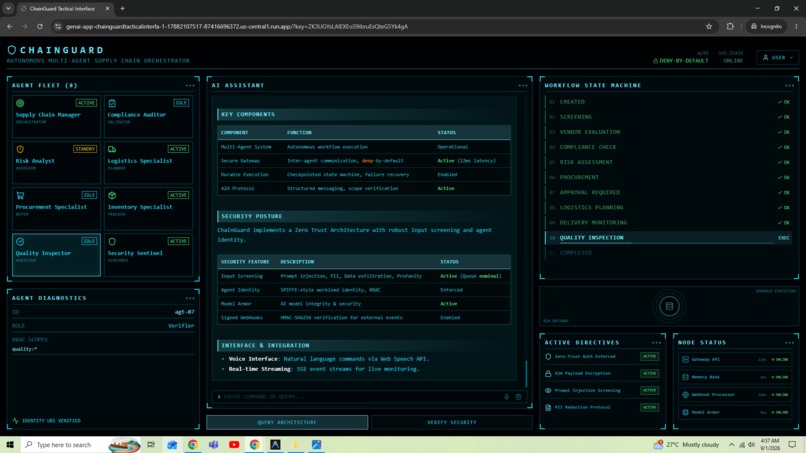The image size is (806, 453).
Task: Select the Compliance Auditor clipboard icon
Action: (x=112, y=103)
